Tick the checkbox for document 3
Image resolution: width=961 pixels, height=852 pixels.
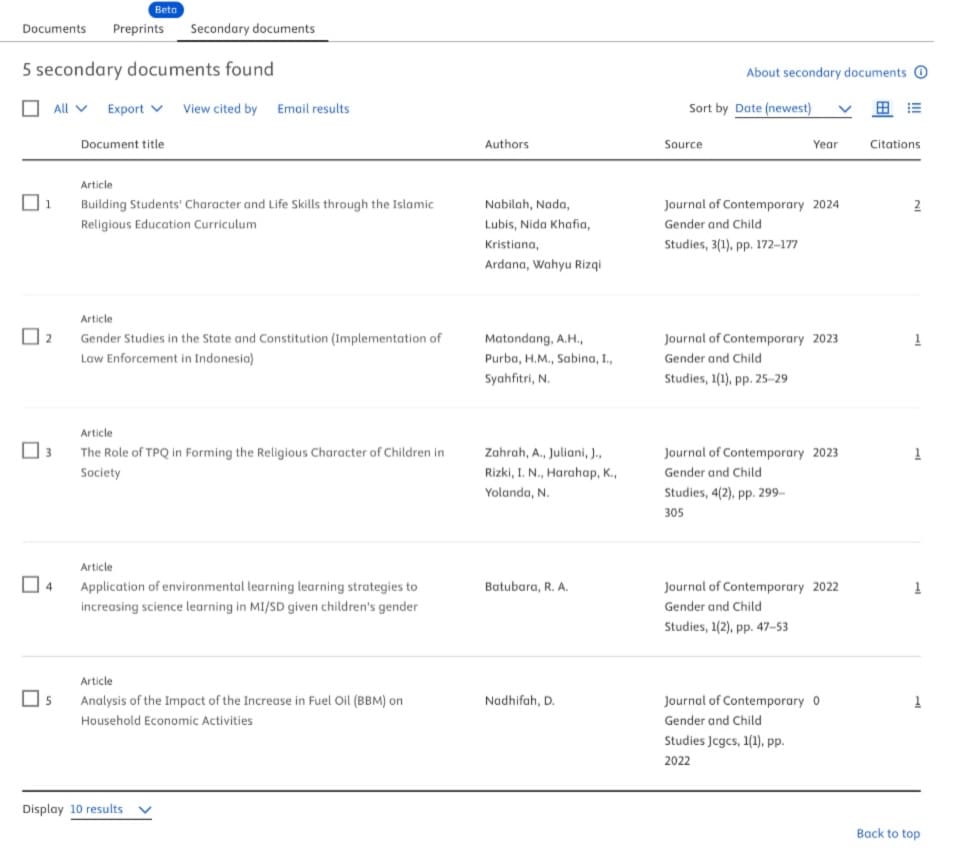31,451
